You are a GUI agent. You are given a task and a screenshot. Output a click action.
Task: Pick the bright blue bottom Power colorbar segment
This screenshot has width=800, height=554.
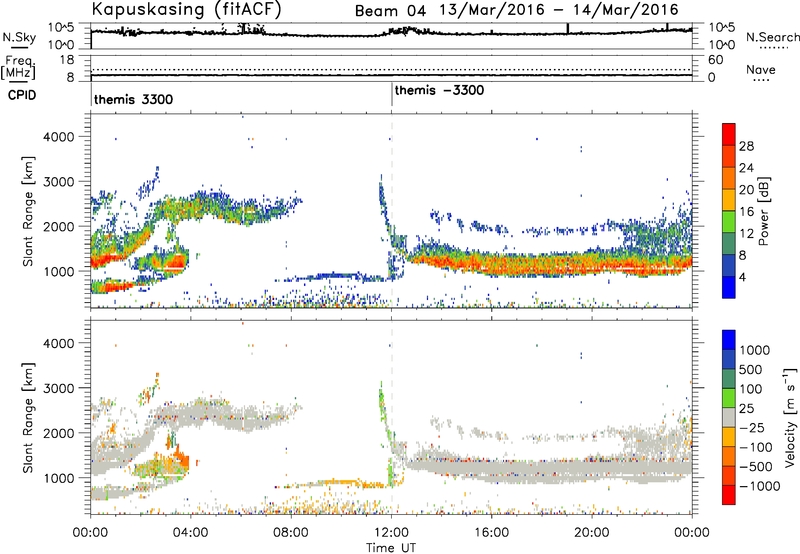(x=729, y=287)
